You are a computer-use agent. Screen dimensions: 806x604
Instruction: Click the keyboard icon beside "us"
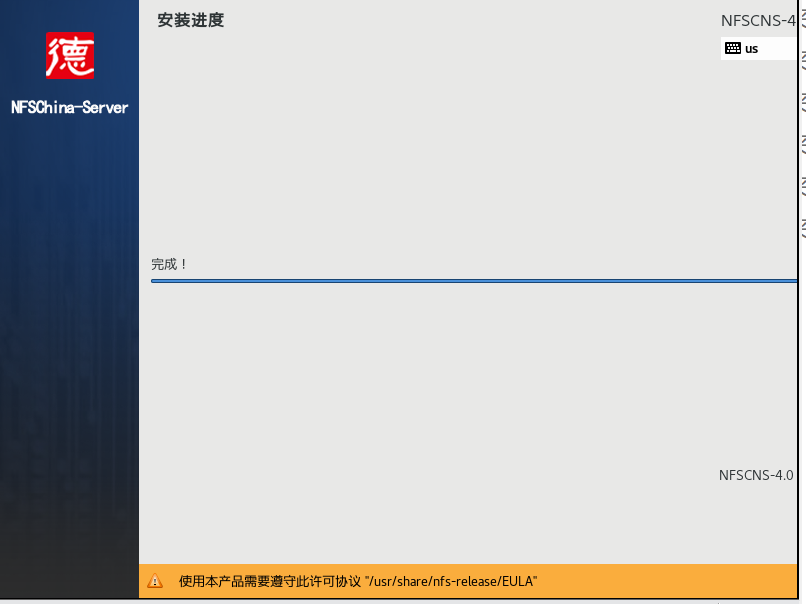click(733, 48)
